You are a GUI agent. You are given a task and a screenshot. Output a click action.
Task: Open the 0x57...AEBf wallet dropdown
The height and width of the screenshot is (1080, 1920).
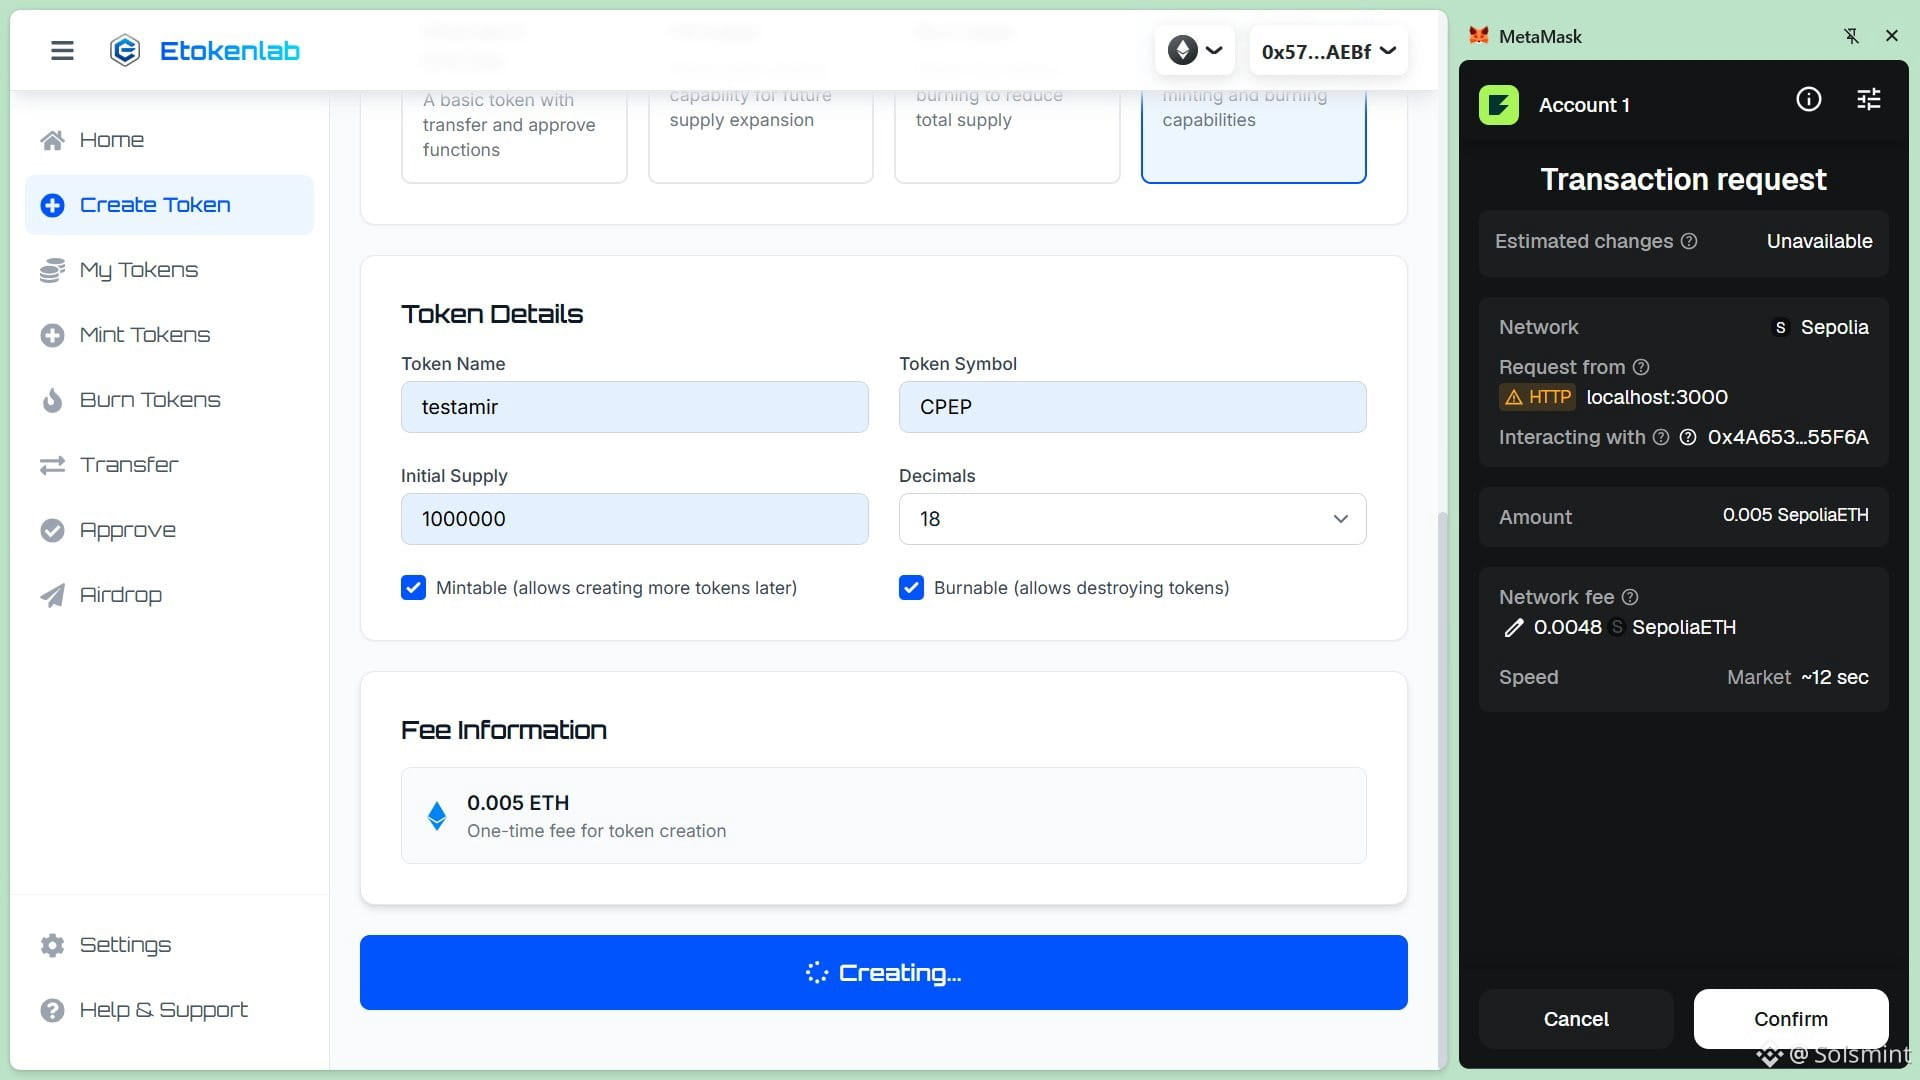tap(1328, 51)
